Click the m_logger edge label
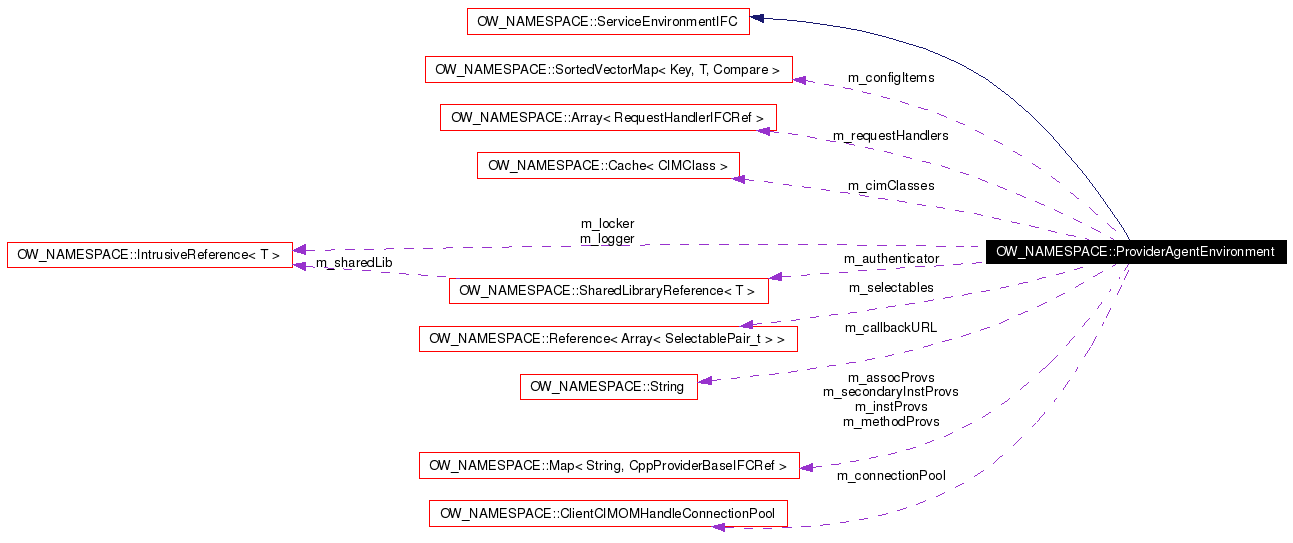 pos(607,239)
